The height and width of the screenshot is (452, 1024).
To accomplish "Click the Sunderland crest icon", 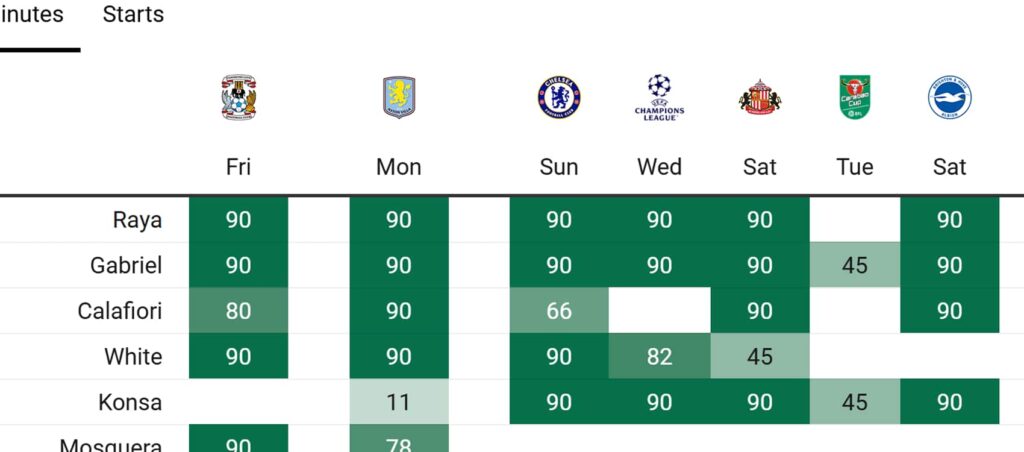I will click(760, 97).
